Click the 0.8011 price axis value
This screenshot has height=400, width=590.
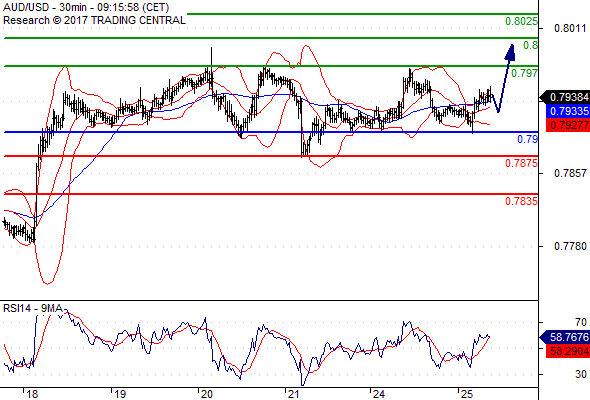point(570,28)
